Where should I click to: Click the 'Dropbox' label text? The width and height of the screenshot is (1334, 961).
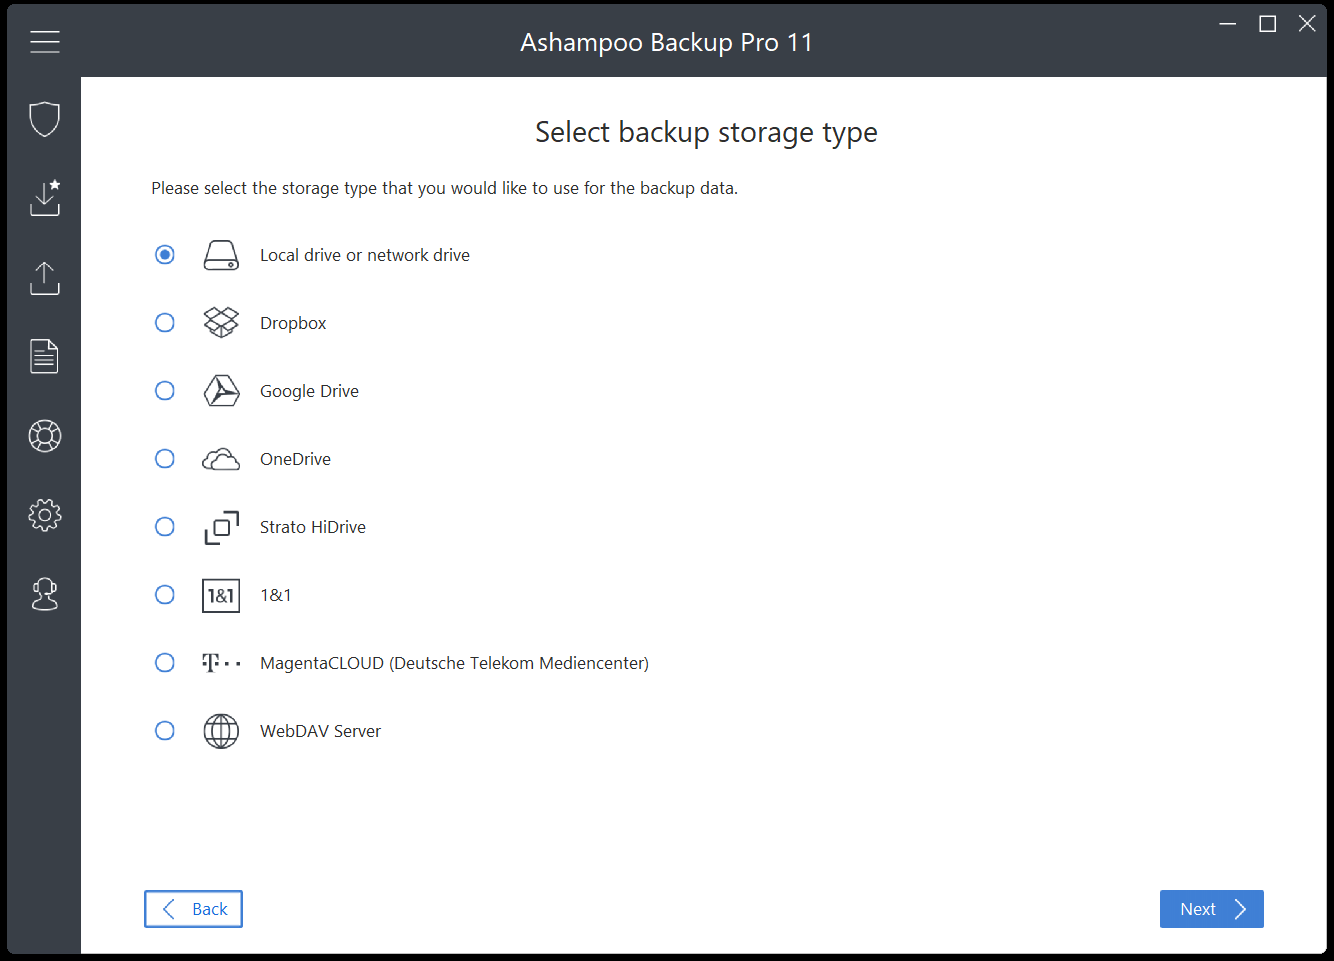(293, 323)
